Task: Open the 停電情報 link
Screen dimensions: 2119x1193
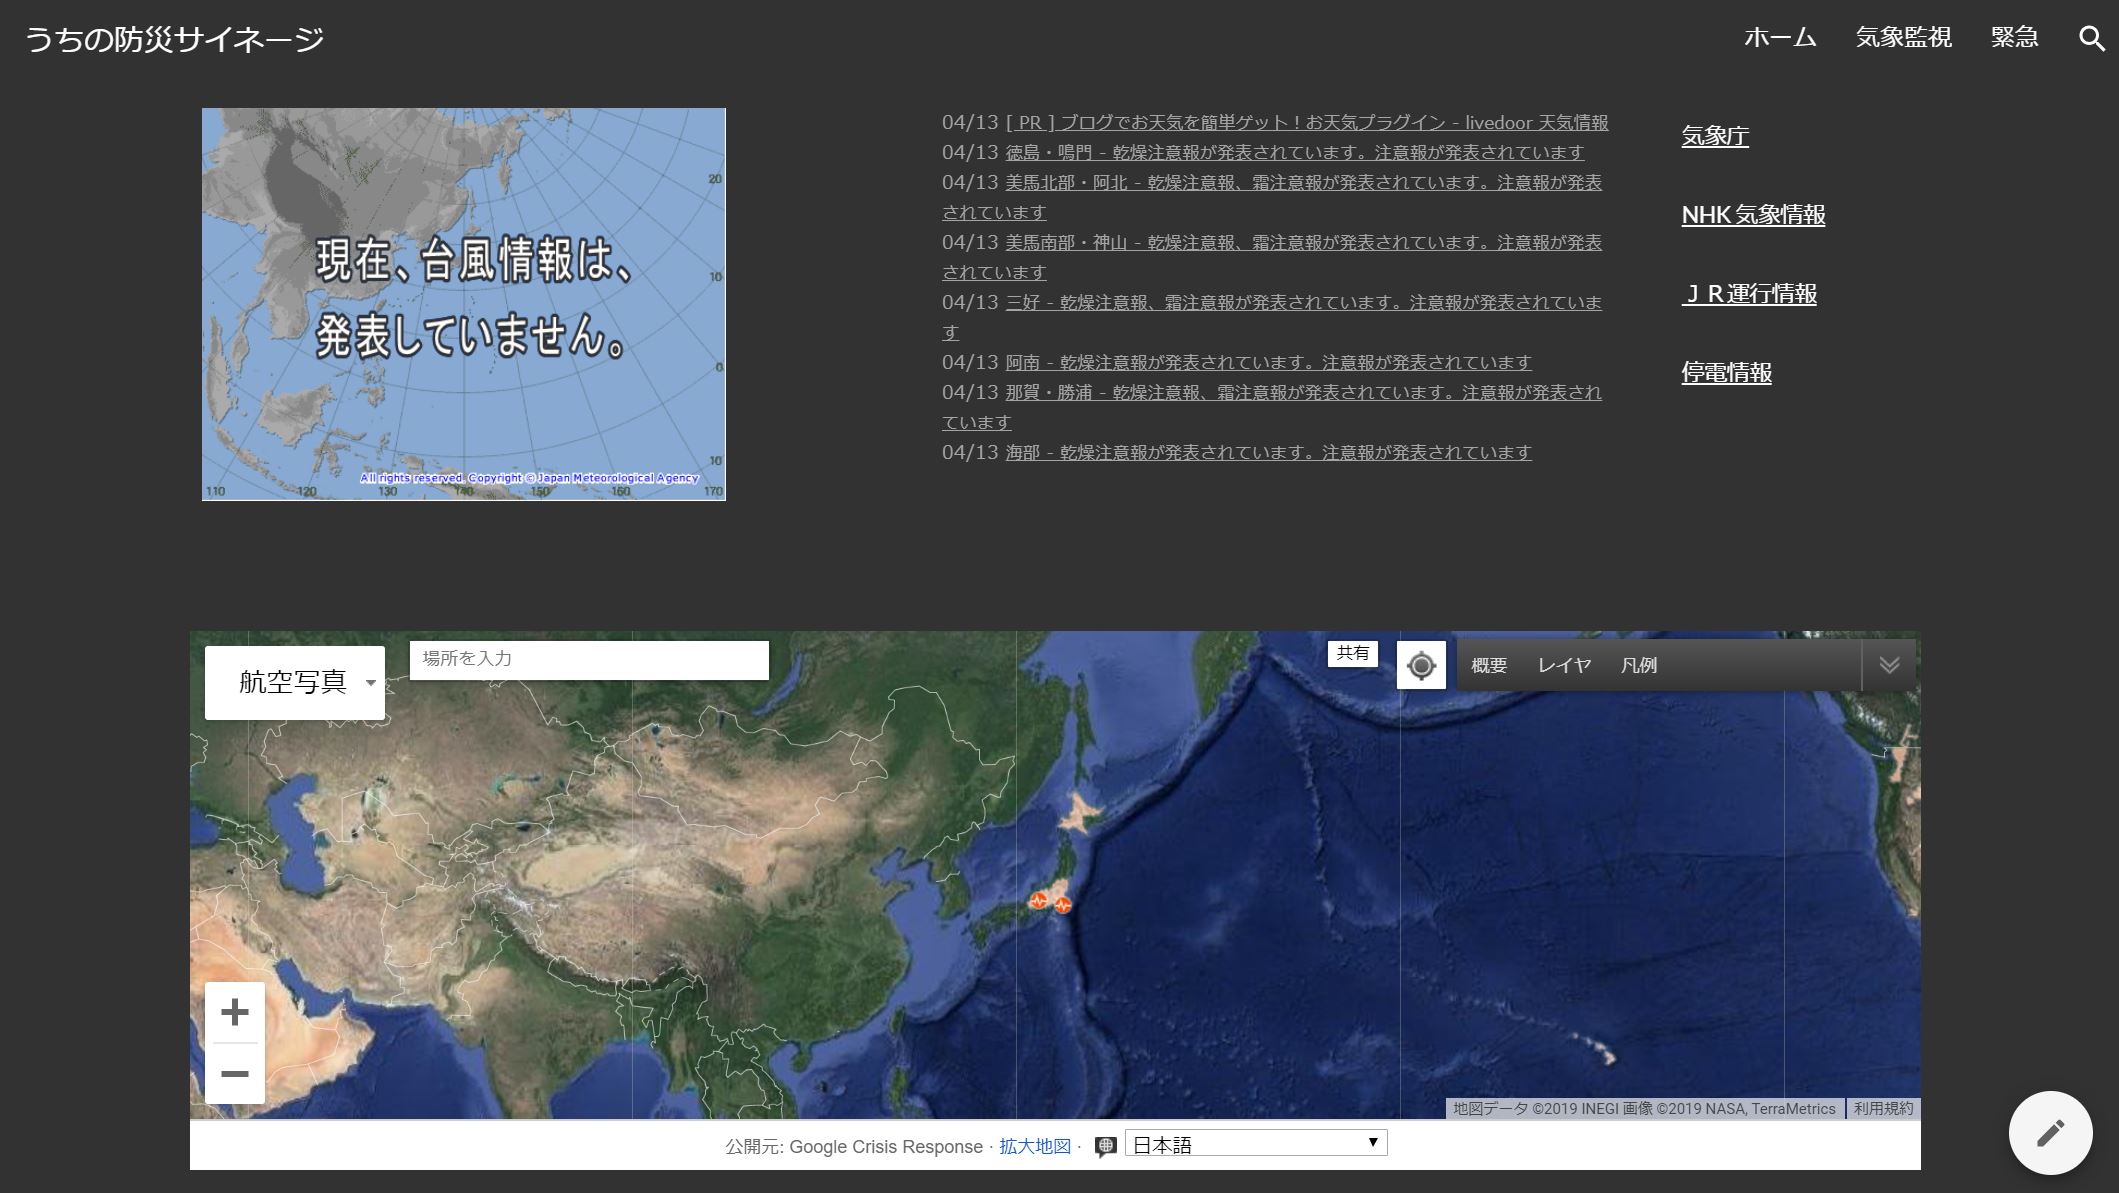Action: pos(1726,373)
